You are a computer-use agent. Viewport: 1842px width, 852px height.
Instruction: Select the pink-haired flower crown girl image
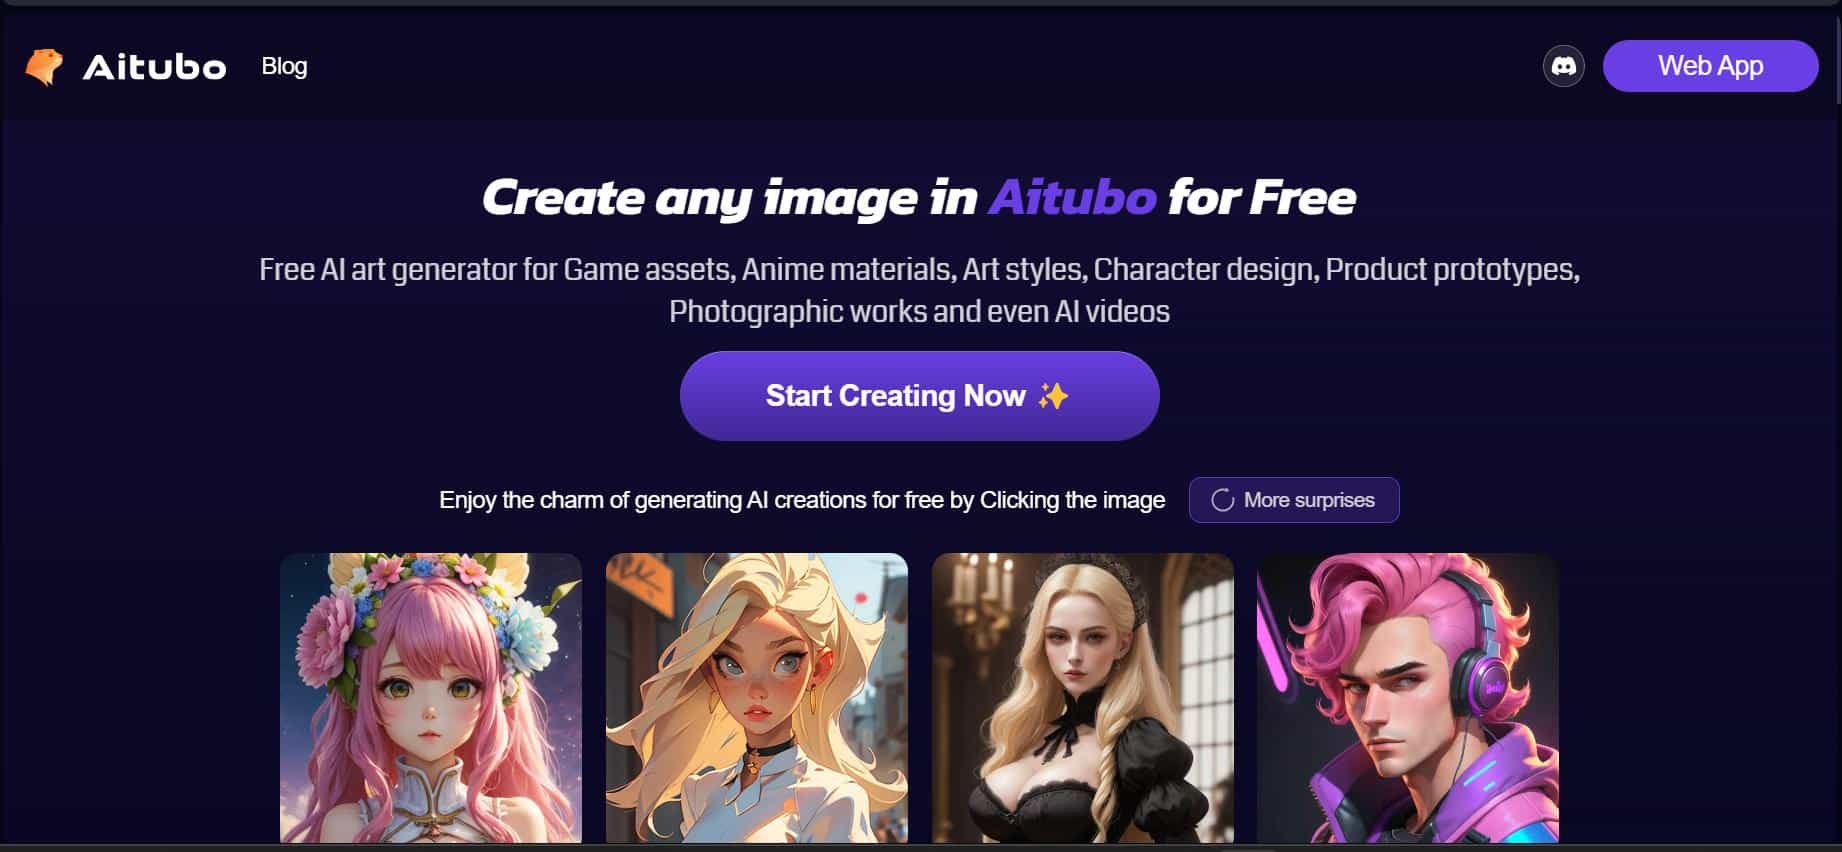point(431,698)
